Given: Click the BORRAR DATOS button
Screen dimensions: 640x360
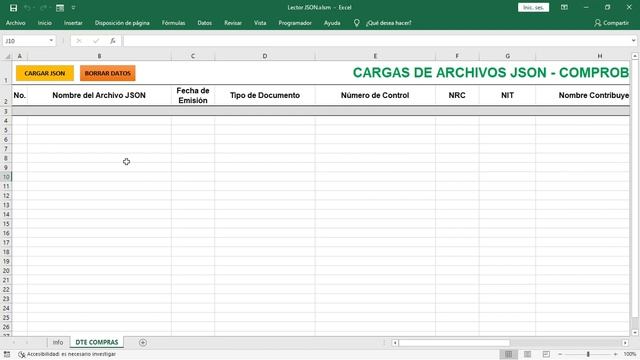Looking at the screenshot, I should [108, 73].
